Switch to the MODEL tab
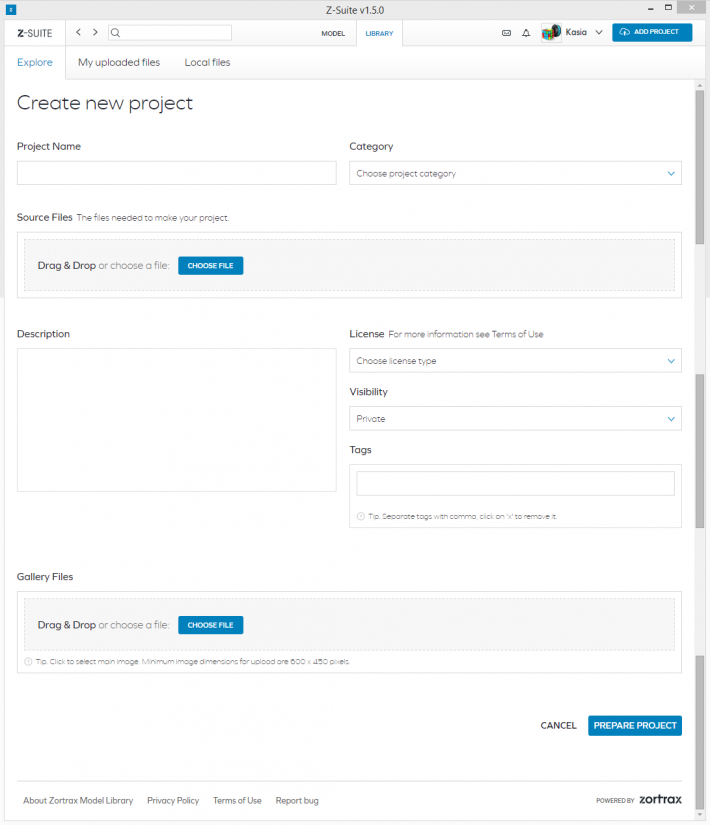Image resolution: width=710 pixels, height=825 pixels. click(x=333, y=33)
